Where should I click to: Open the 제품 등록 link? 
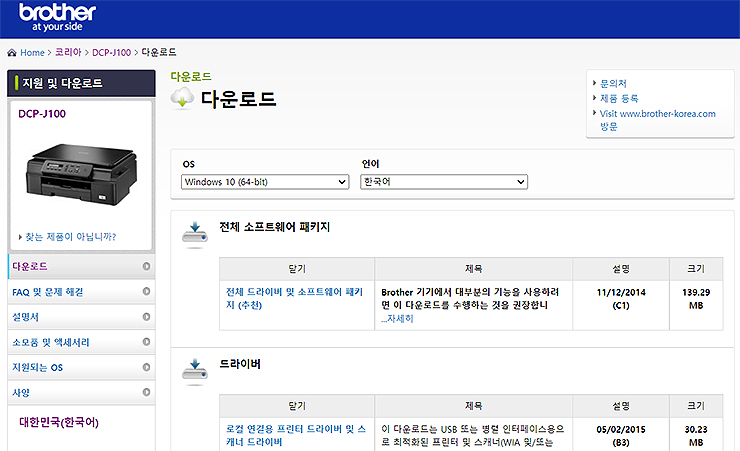619,99
